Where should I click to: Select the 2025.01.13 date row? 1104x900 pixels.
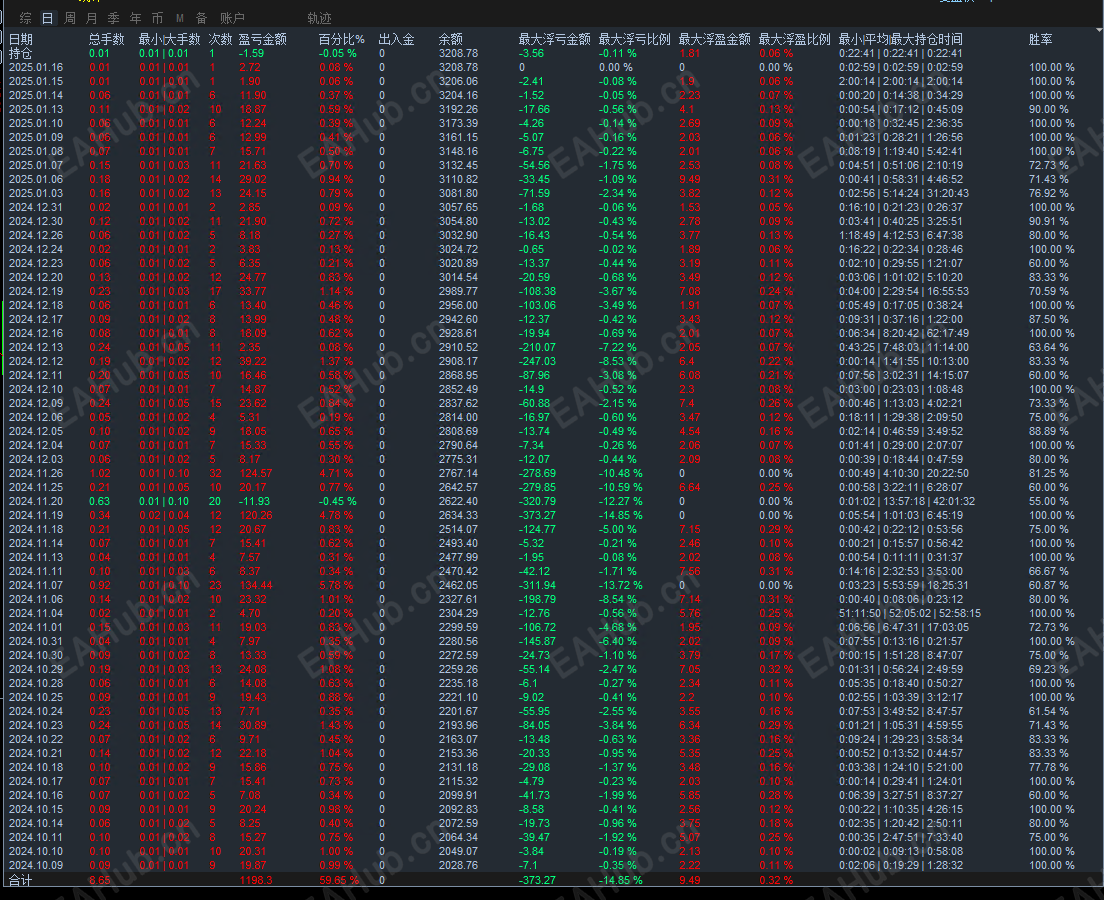[36, 109]
